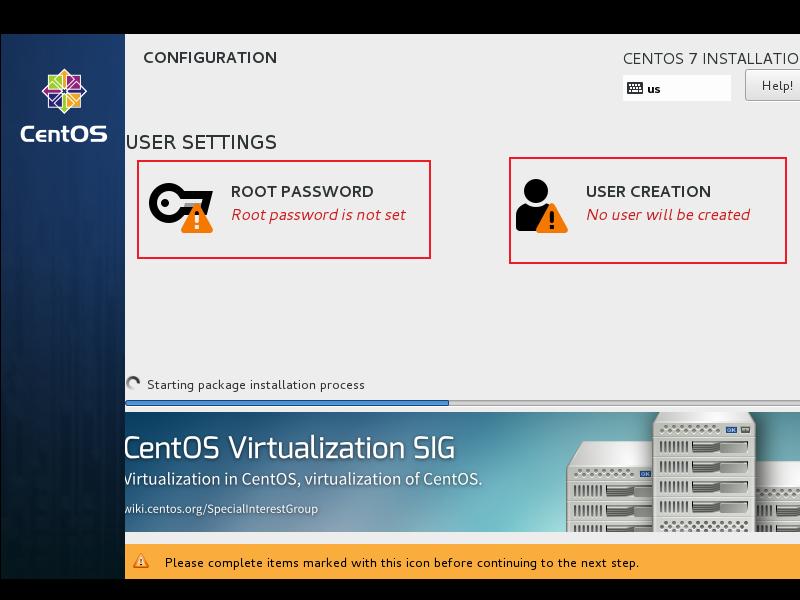Click the spinning progress indicator icon
Image resolution: width=800 pixels, height=600 pixels.
click(134, 384)
